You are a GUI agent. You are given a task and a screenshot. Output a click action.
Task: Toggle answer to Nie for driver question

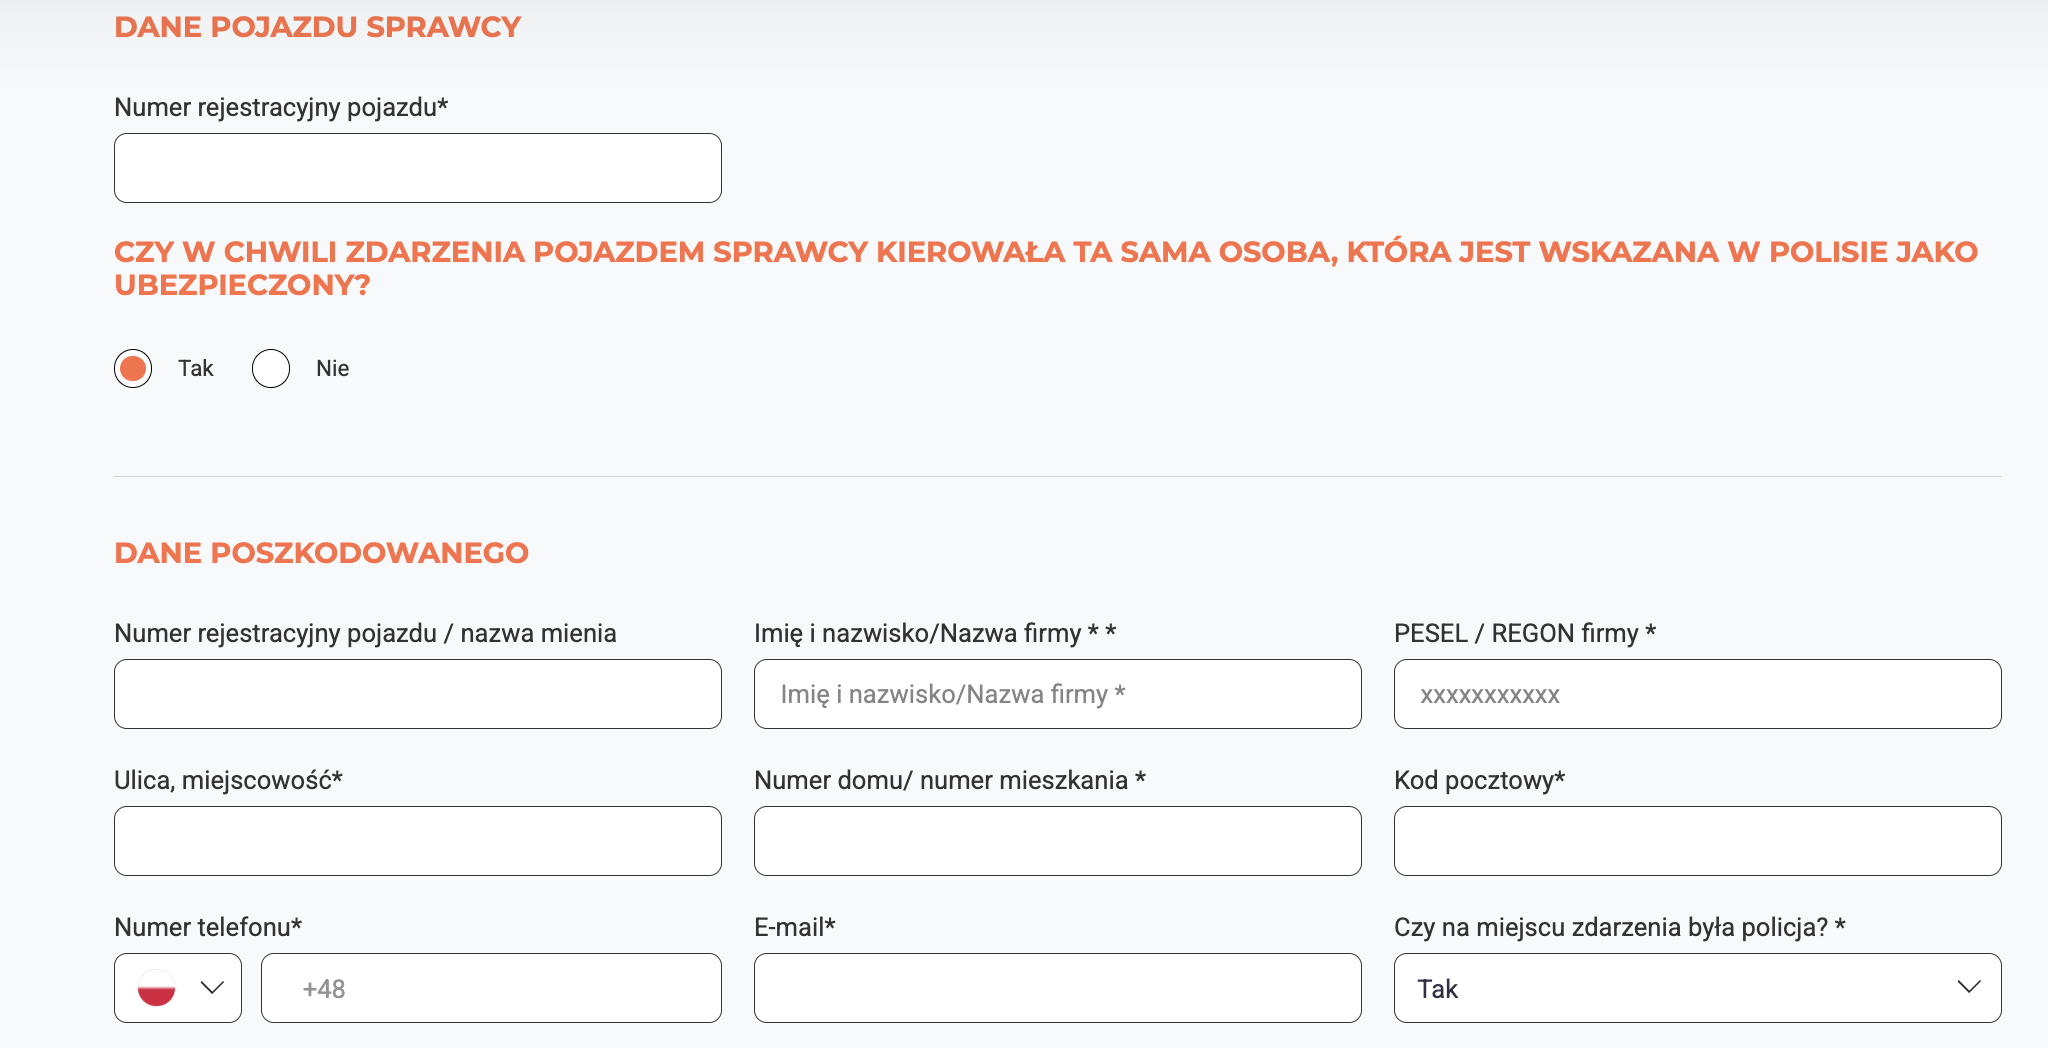tap(270, 368)
